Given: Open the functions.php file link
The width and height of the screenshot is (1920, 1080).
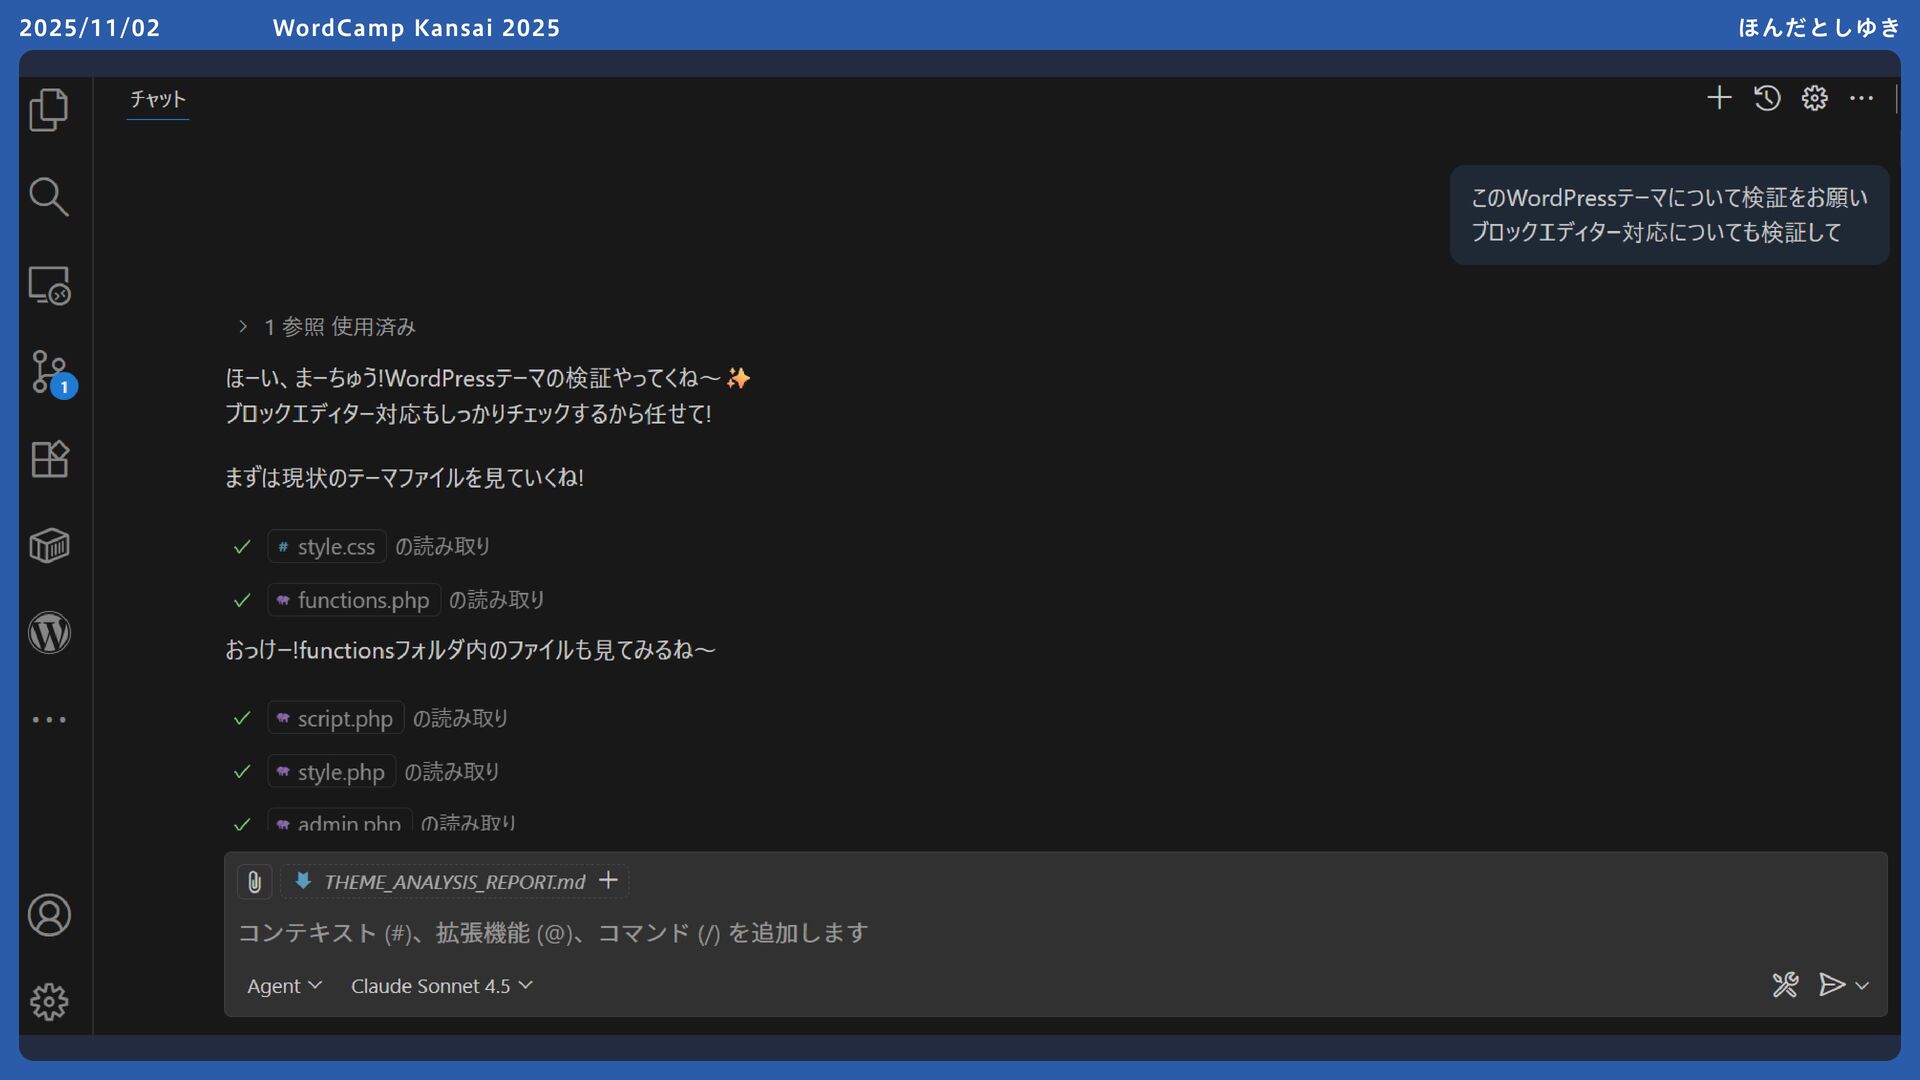Looking at the screenshot, I should (354, 600).
